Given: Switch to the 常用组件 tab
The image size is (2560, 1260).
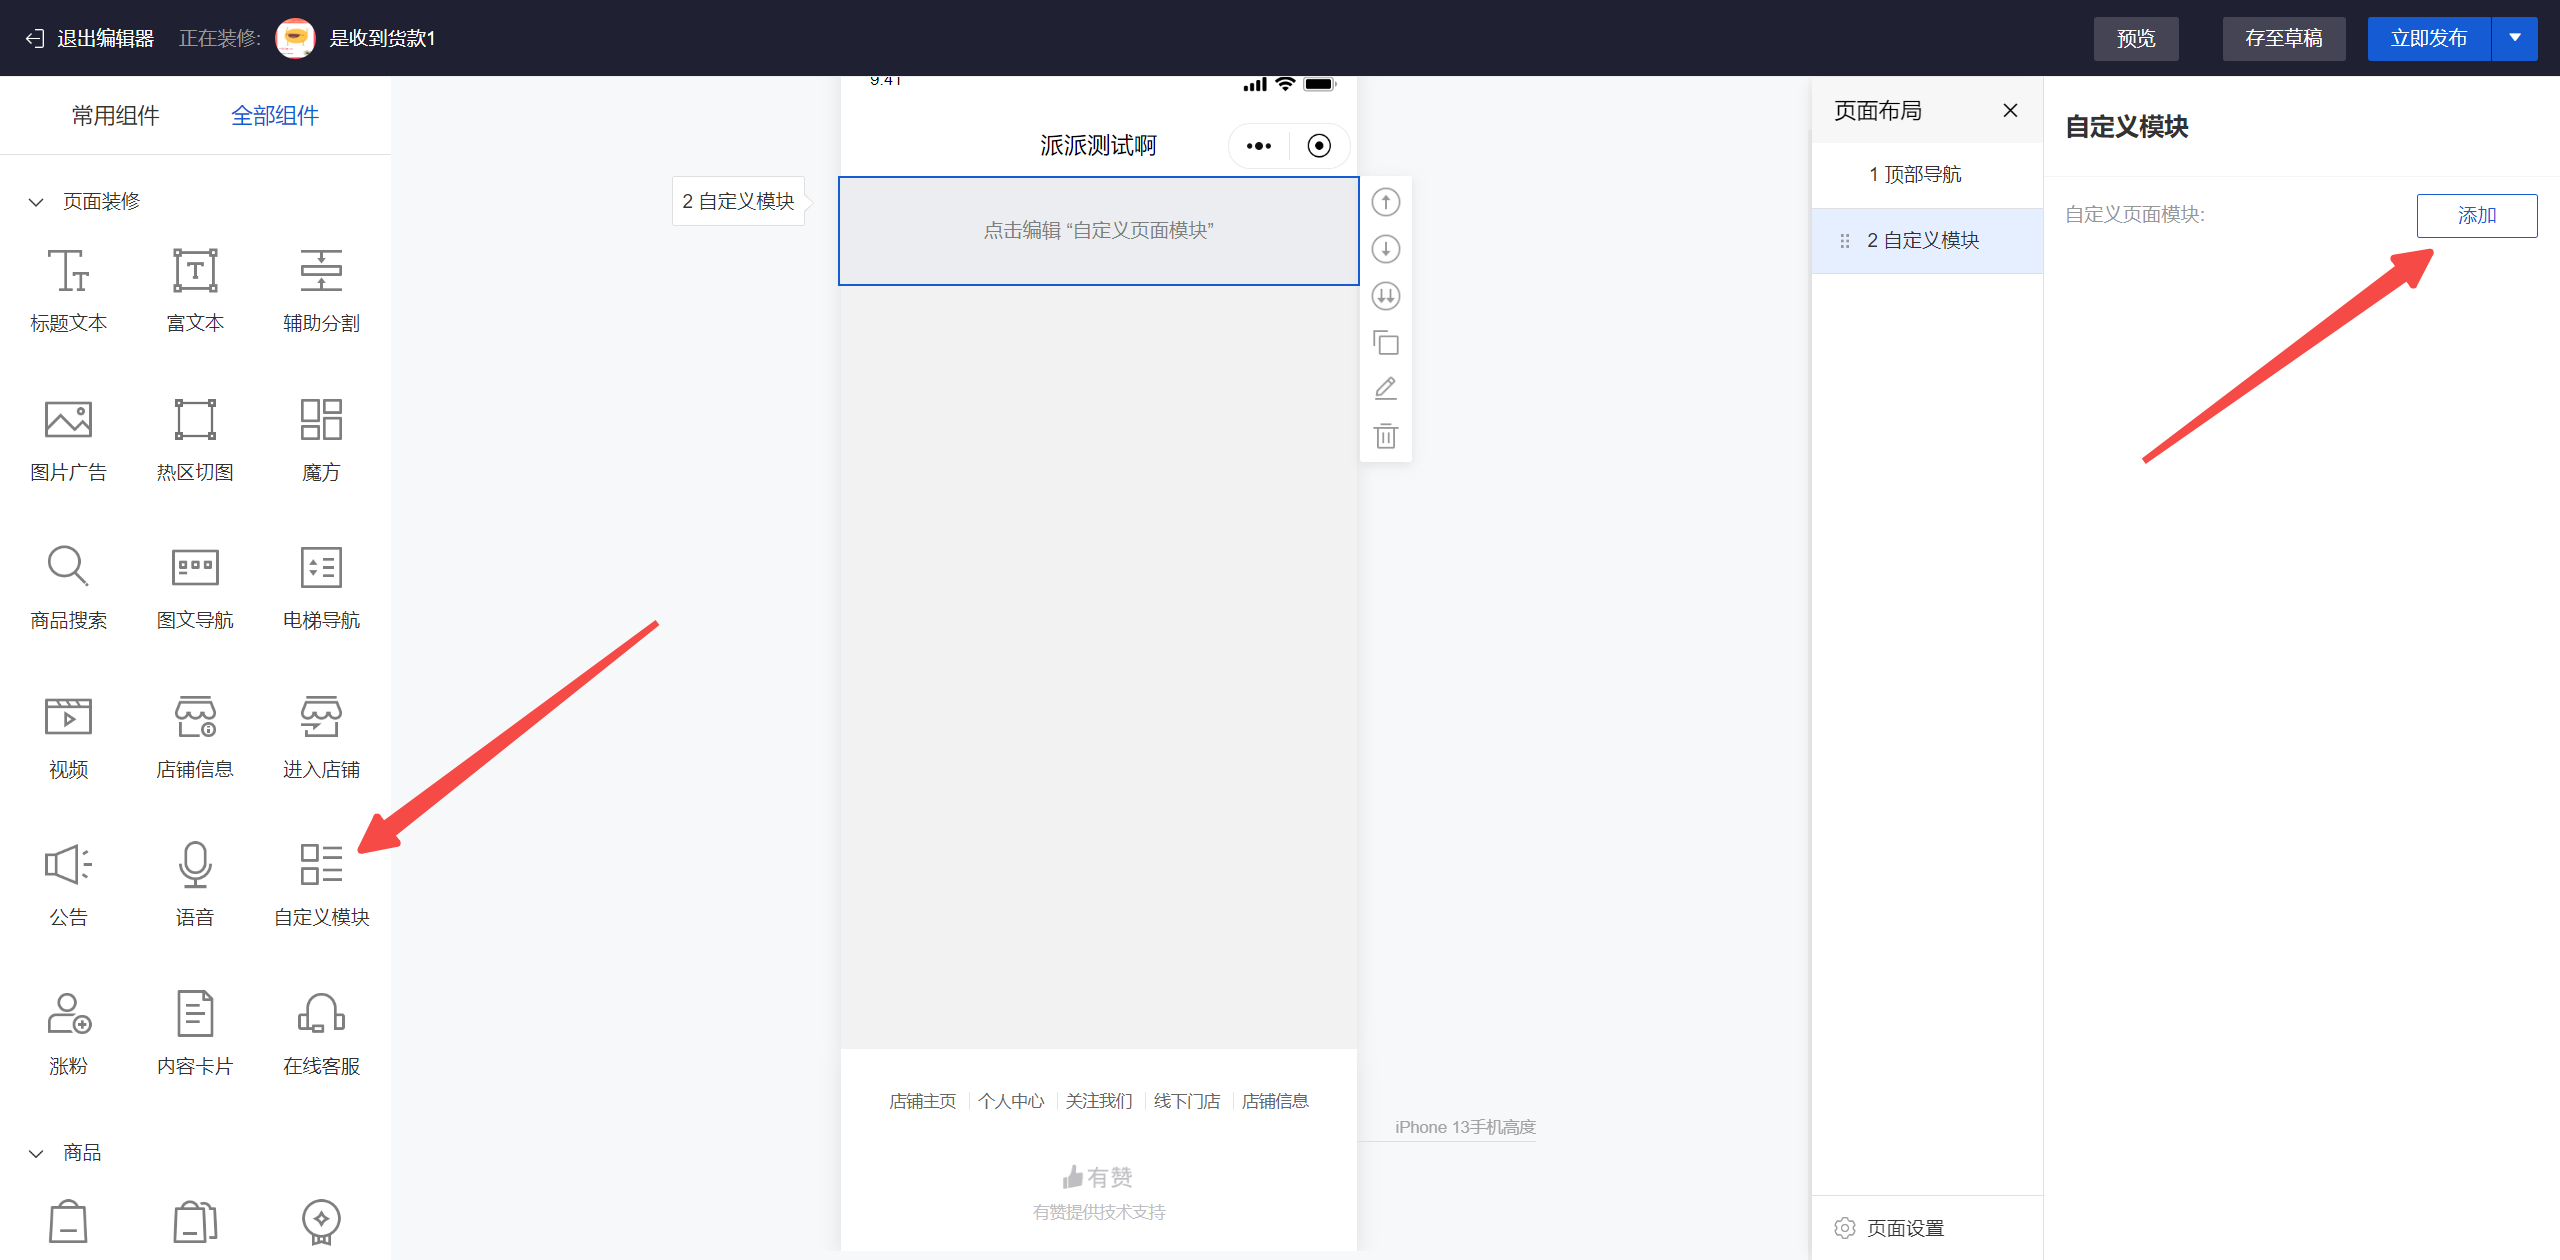Looking at the screenshot, I should (x=115, y=115).
